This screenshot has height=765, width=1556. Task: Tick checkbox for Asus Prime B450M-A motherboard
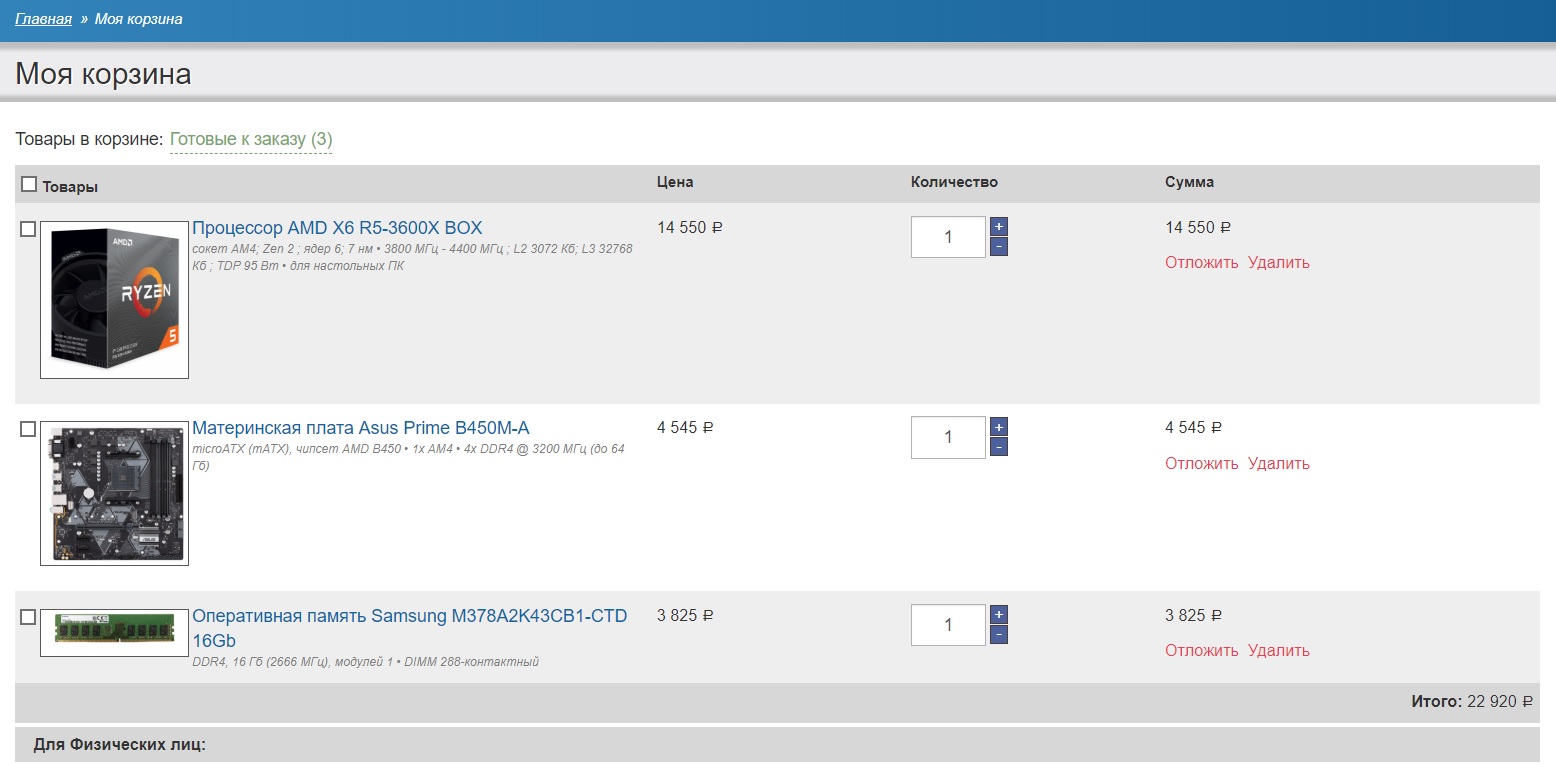click(28, 429)
